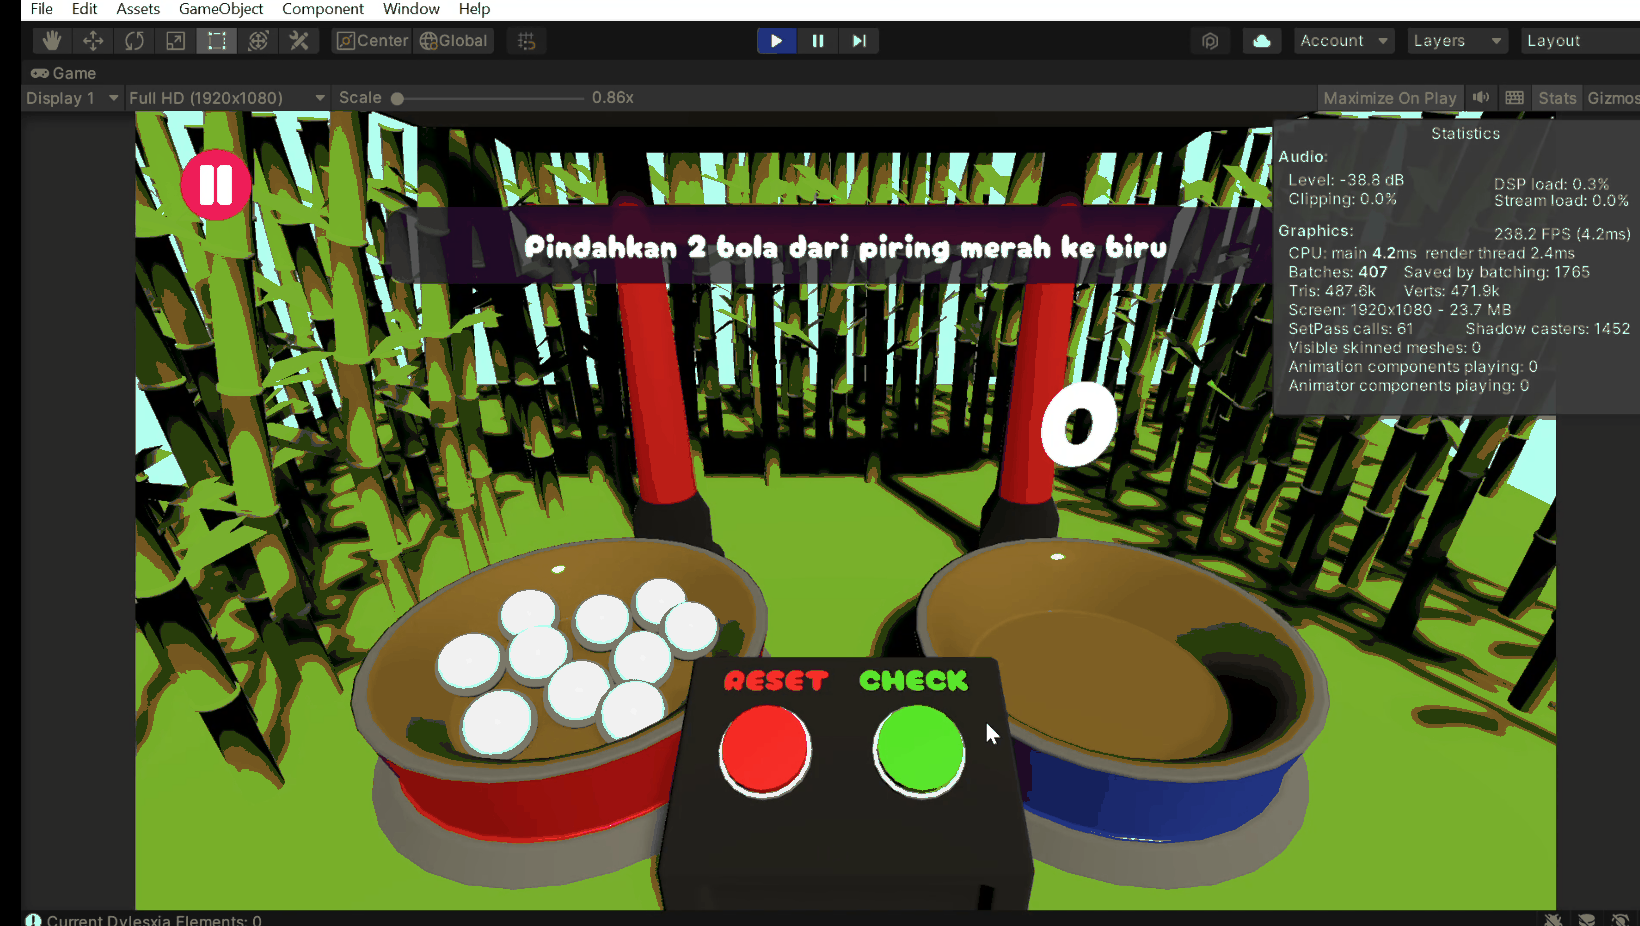
Task: Toggle Maximize On Play
Action: 1389,98
